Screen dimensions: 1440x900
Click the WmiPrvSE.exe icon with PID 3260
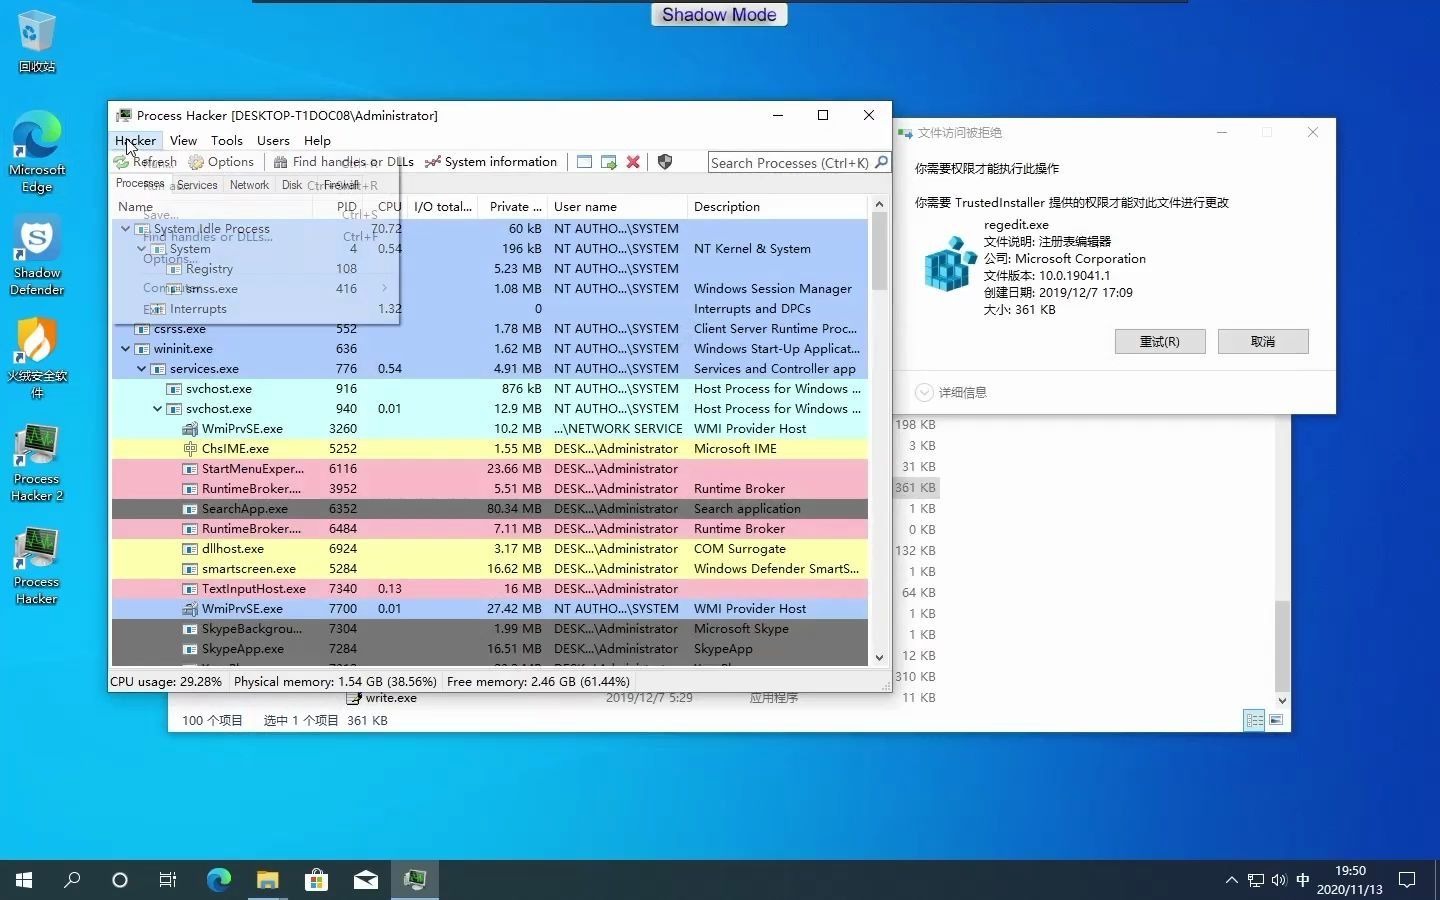(x=190, y=429)
